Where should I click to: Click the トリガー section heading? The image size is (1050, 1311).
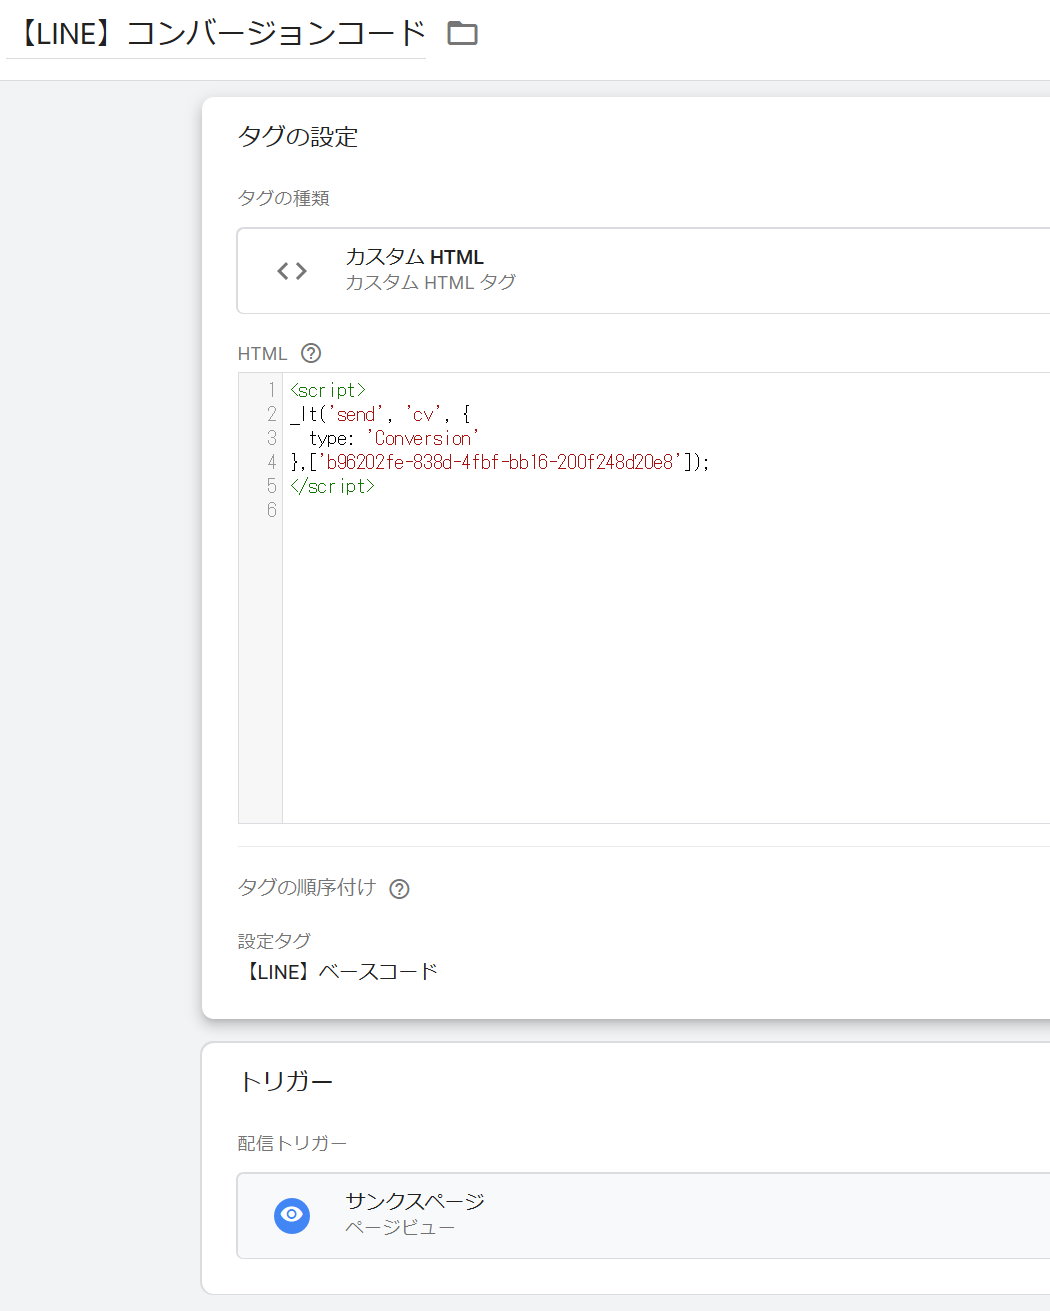[286, 1082]
